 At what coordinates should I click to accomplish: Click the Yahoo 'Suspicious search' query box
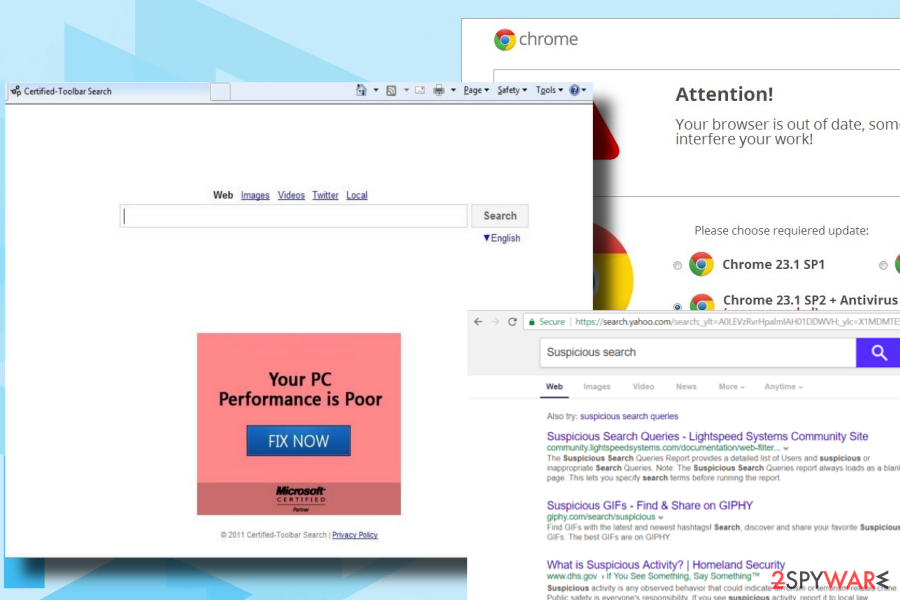(x=698, y=352)
